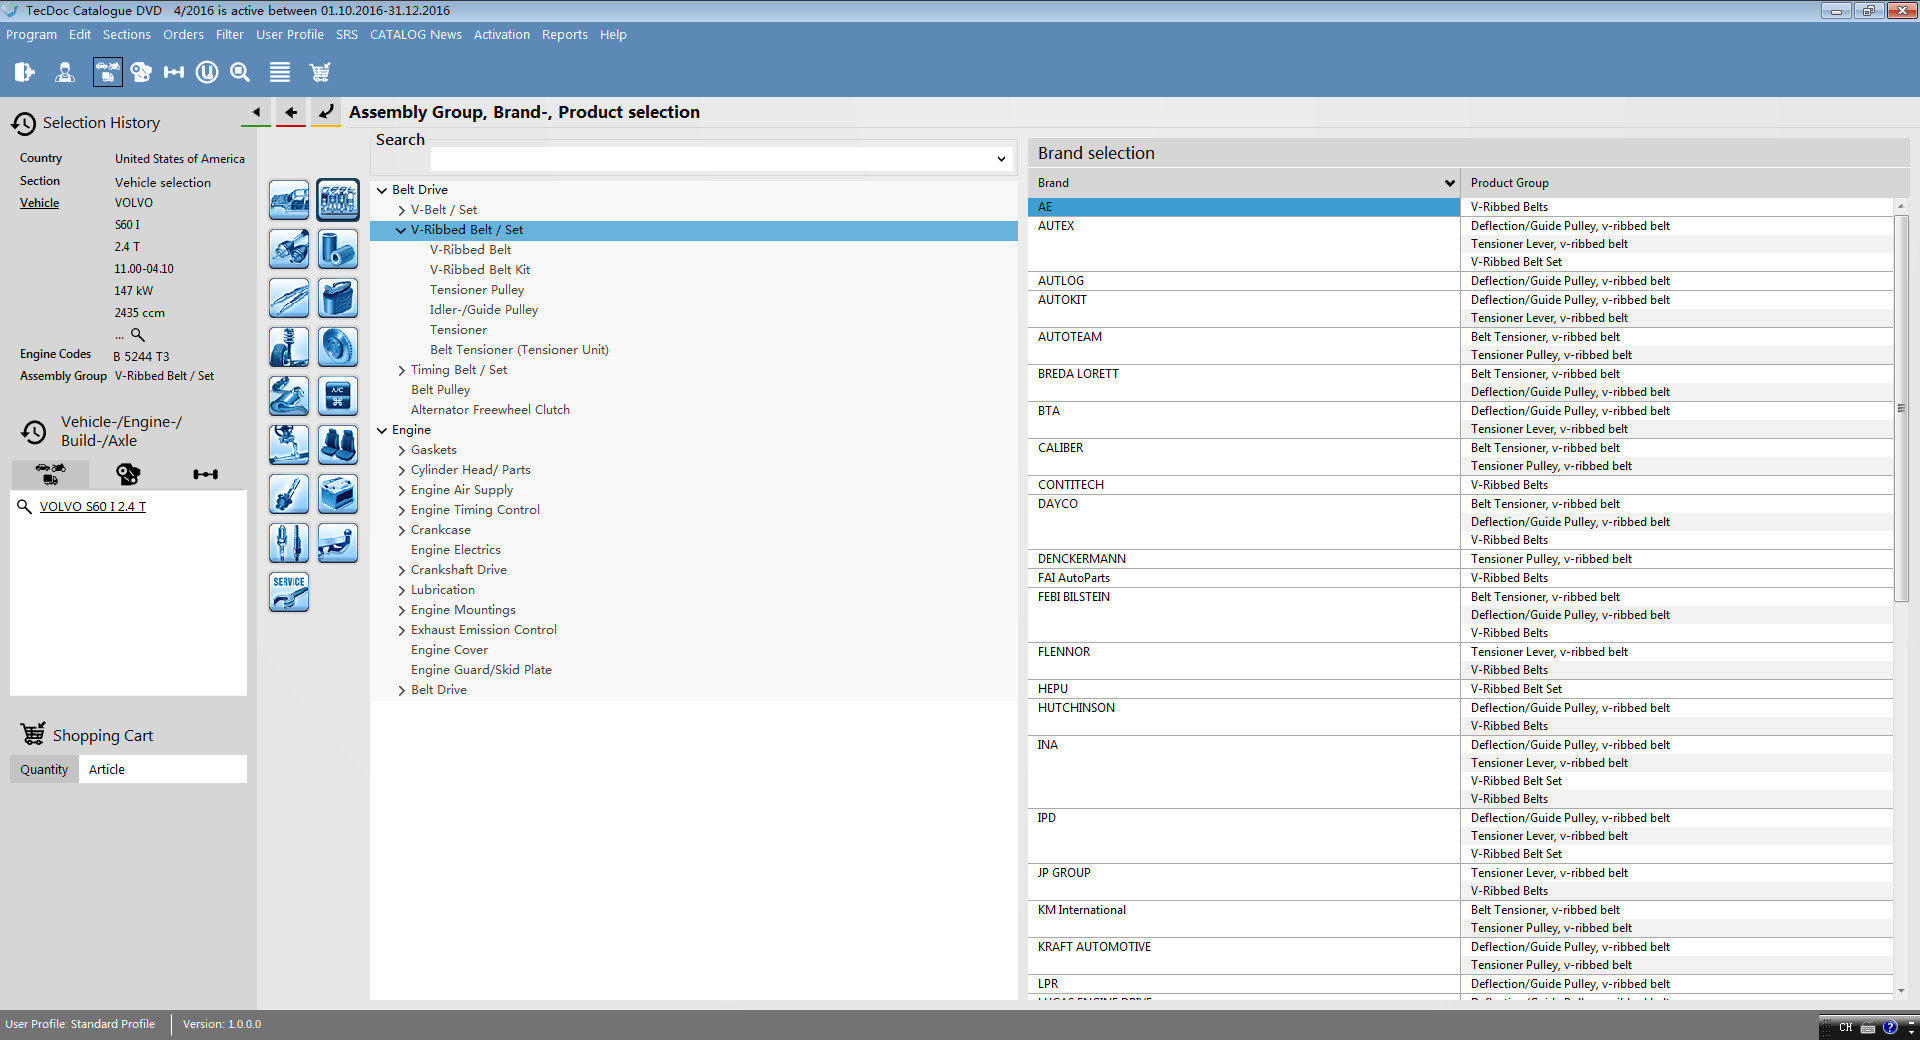Viewport: 1920px width, 1040px height.
Task: Select the wiper blades assembly group icon
Action: tap(289, 298)
